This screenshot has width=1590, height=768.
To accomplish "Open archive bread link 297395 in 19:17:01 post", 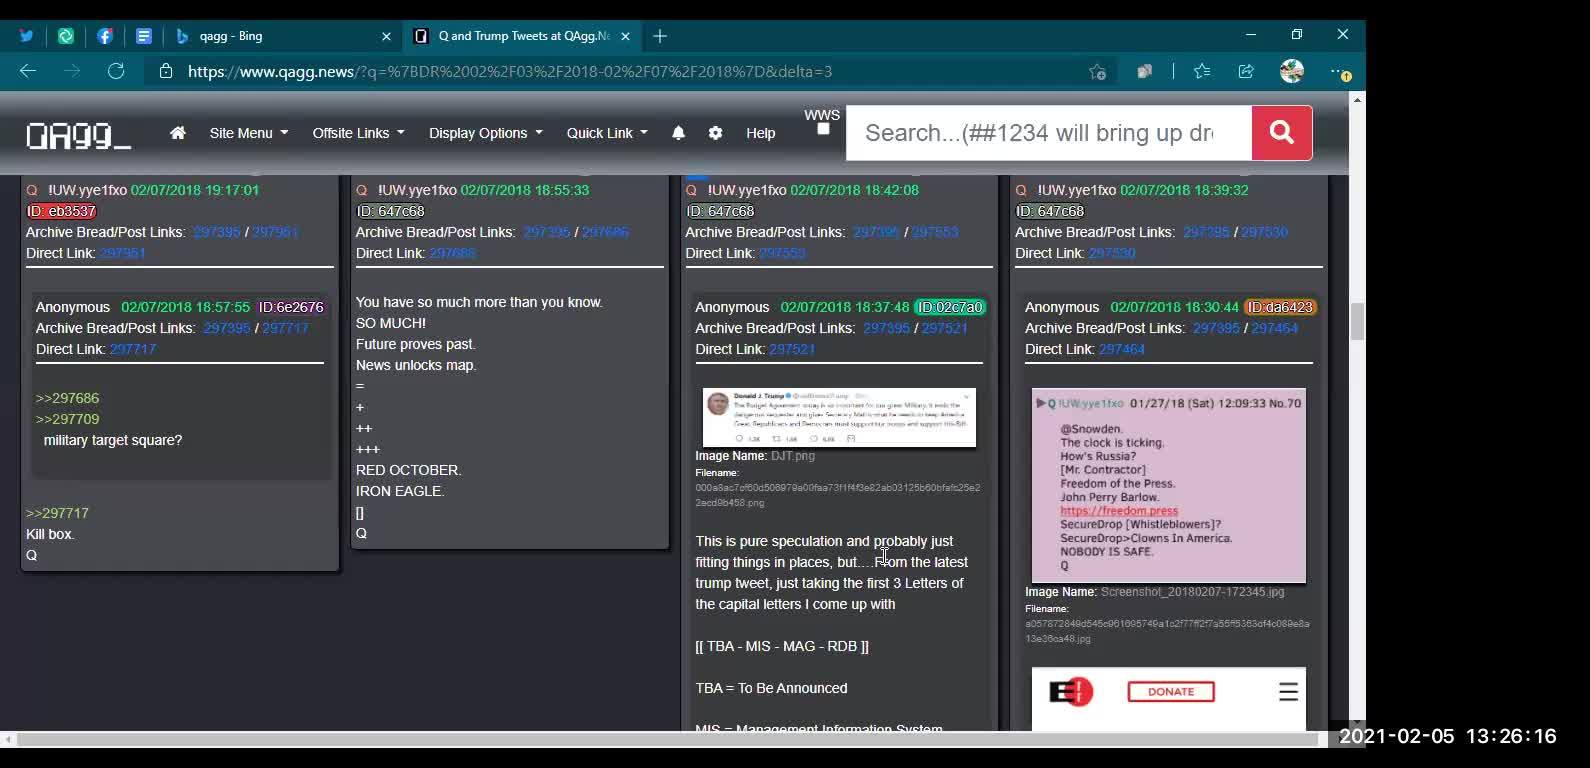I will tap(217, 232).
